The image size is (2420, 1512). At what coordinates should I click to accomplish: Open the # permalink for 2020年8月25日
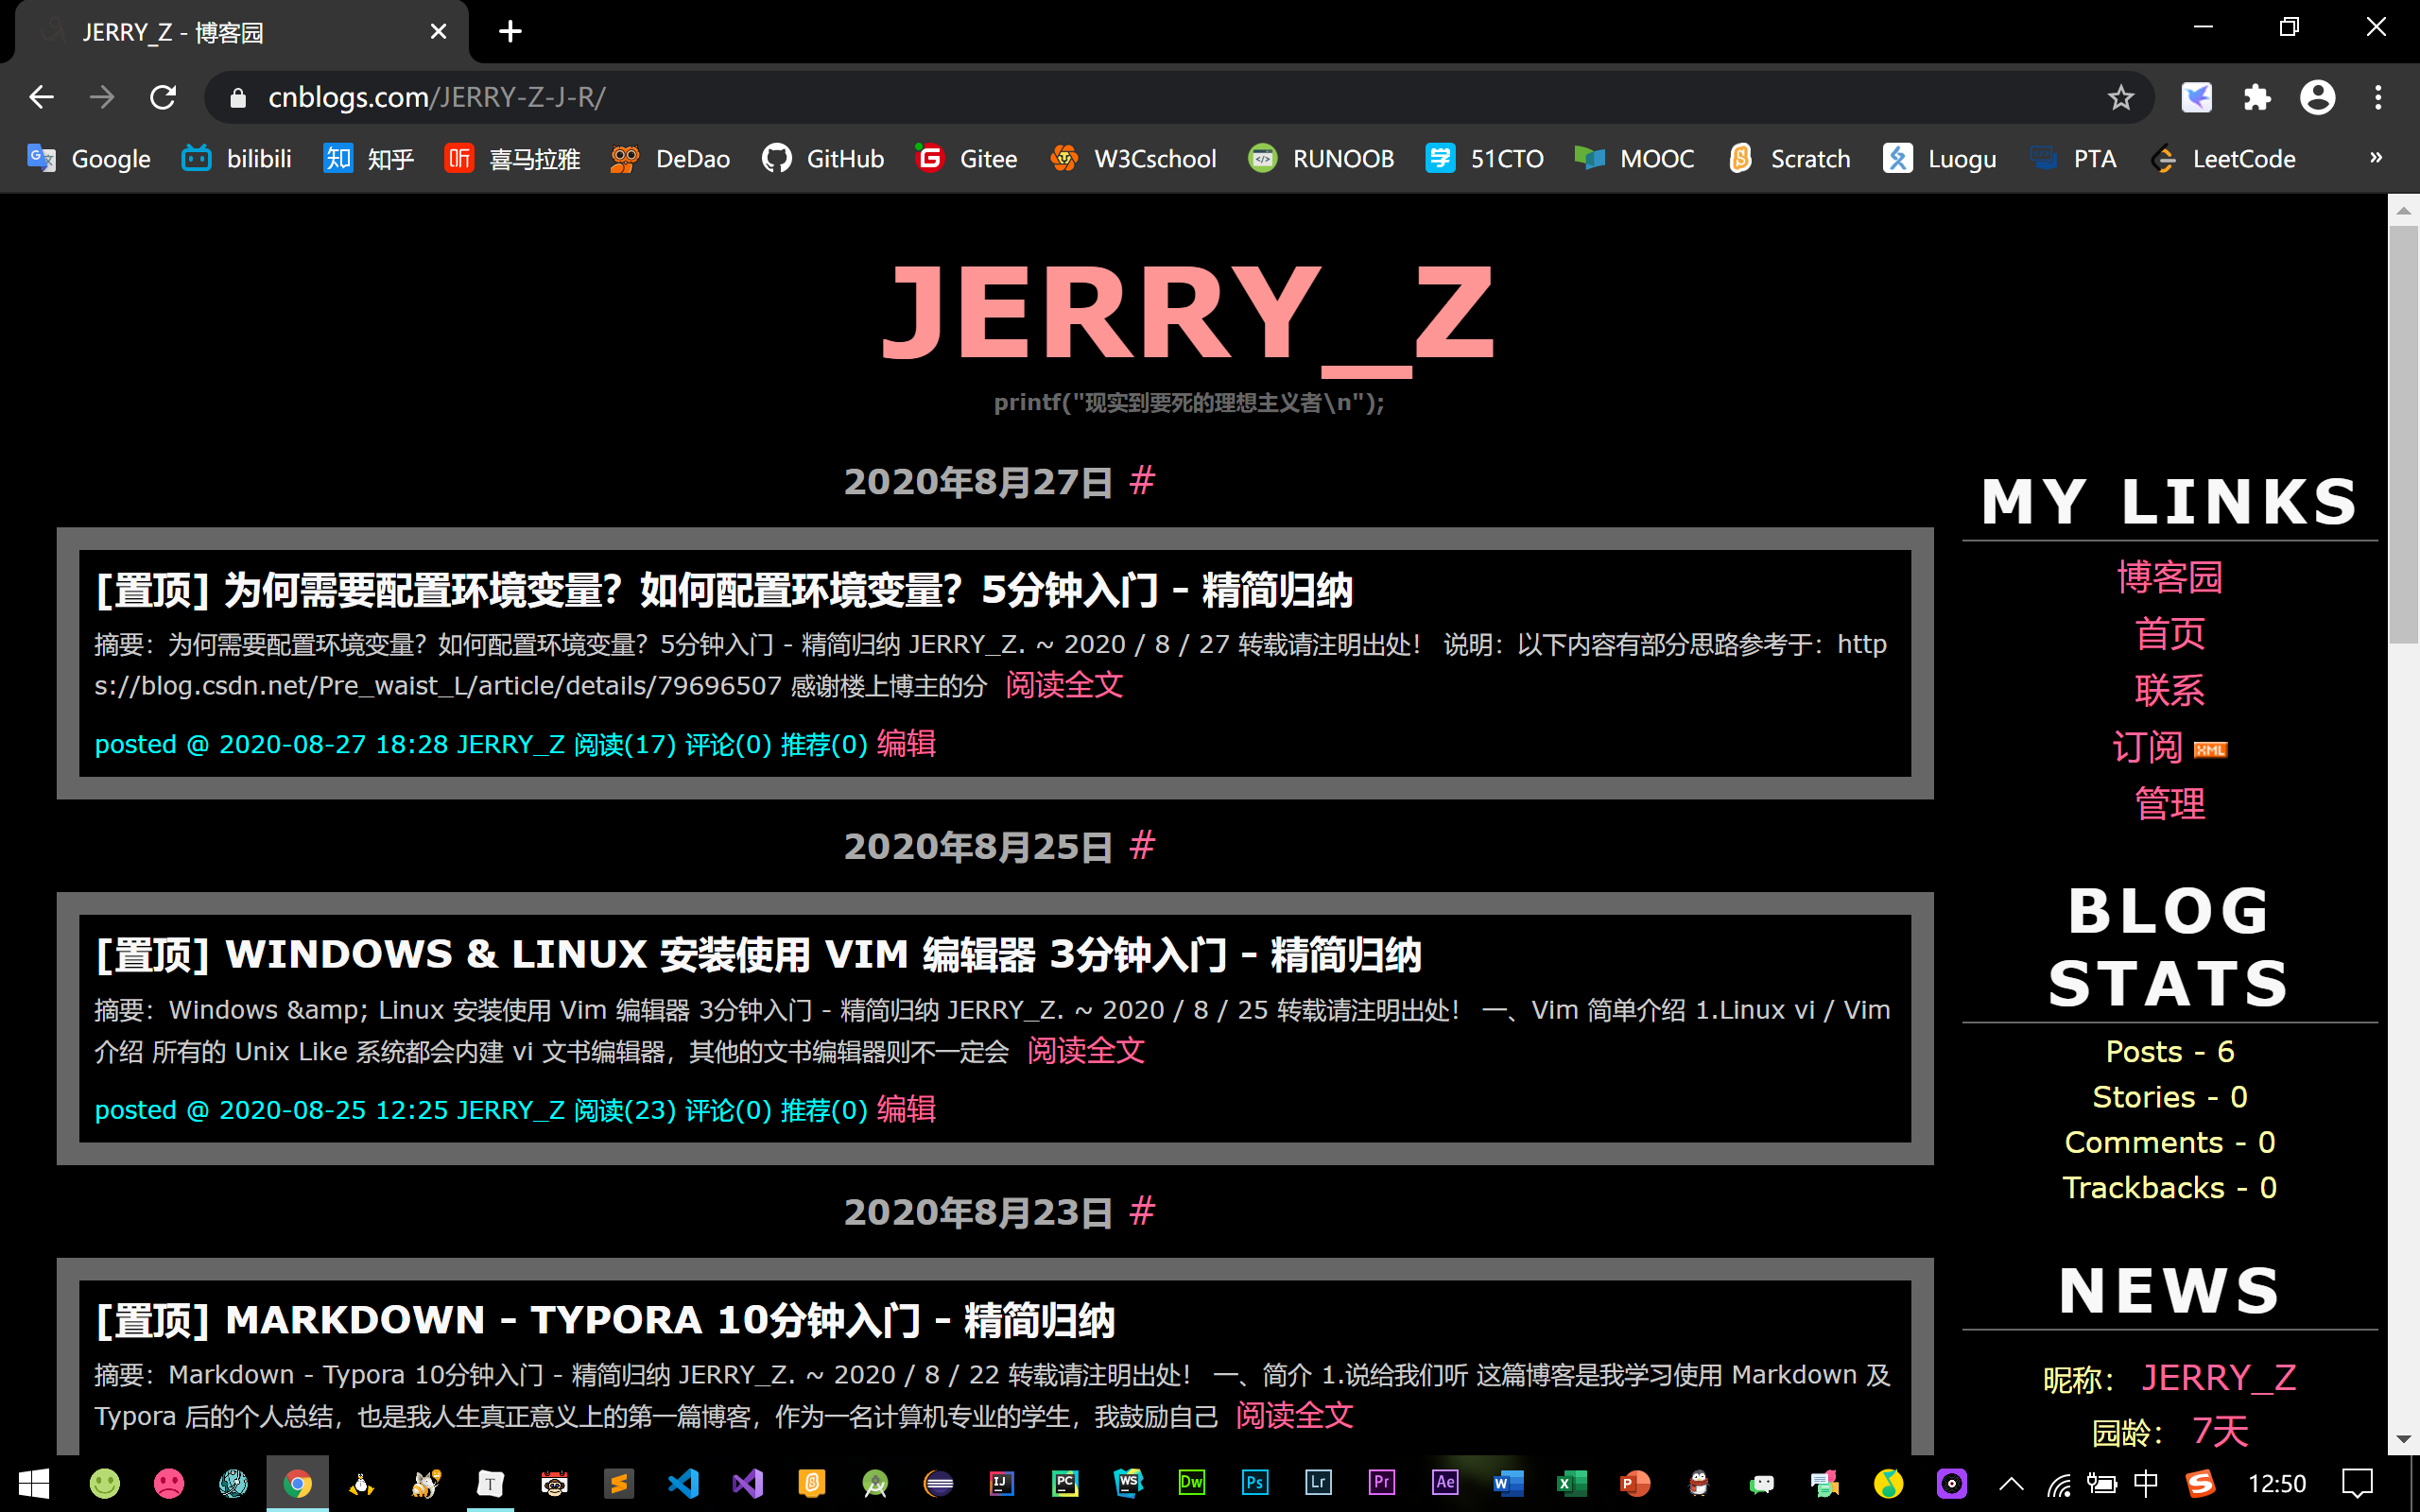[x=1142, y=845]
